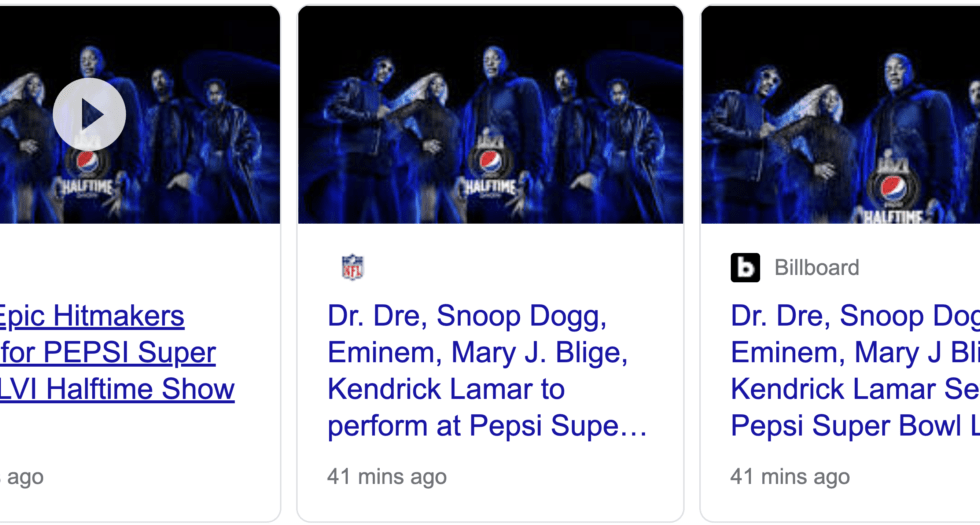Click "Kendrick Lamar to" line in NFL headline
The height and width of the screenshot is (525, 980).
(446, 389)
